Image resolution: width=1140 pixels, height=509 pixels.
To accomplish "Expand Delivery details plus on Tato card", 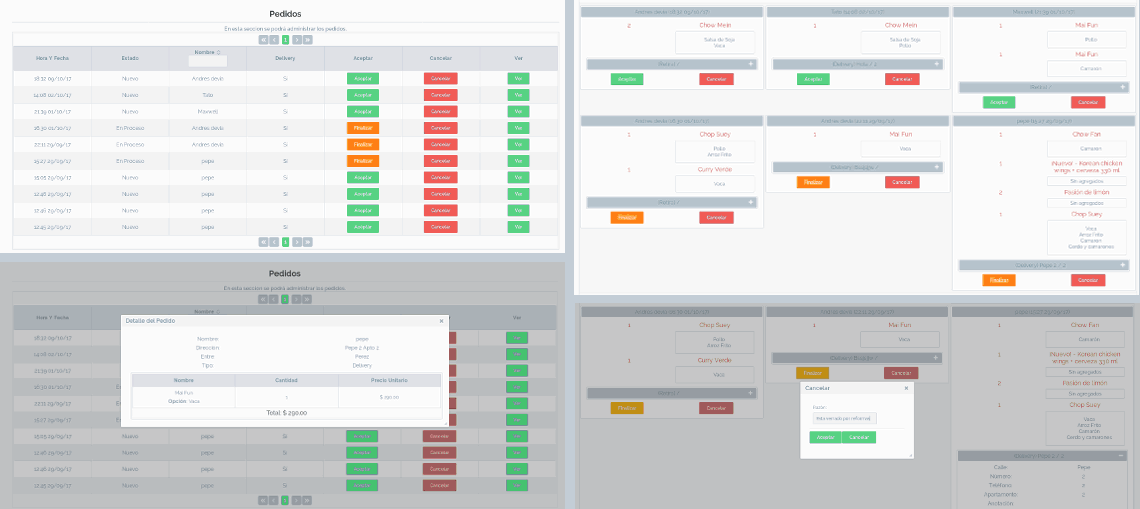I will (x=936, y=63).
